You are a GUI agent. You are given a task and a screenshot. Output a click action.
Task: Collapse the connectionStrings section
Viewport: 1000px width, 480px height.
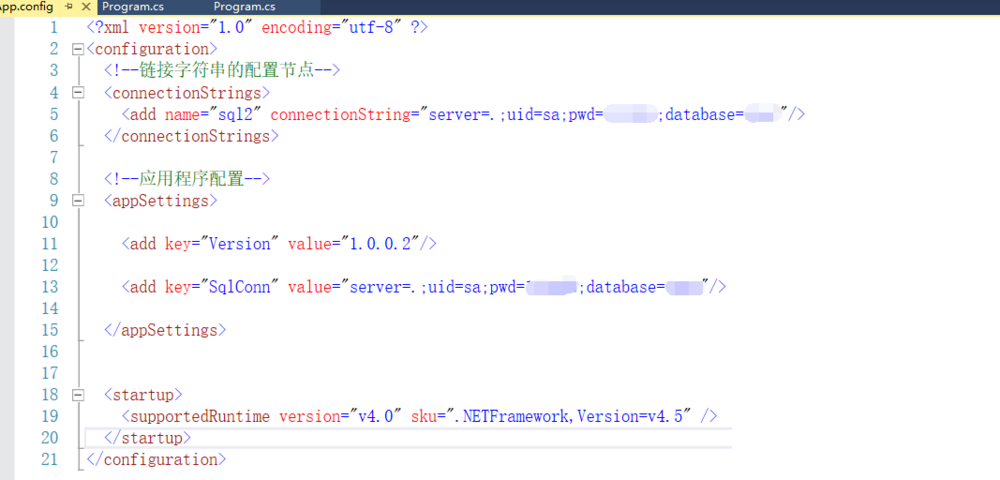click(x=79, y=92)
